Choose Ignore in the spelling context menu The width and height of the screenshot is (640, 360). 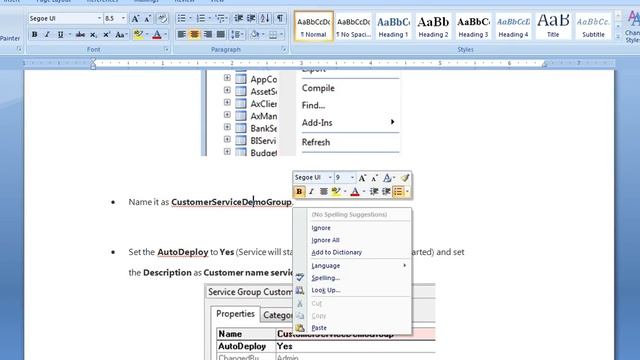pos(321,228)
